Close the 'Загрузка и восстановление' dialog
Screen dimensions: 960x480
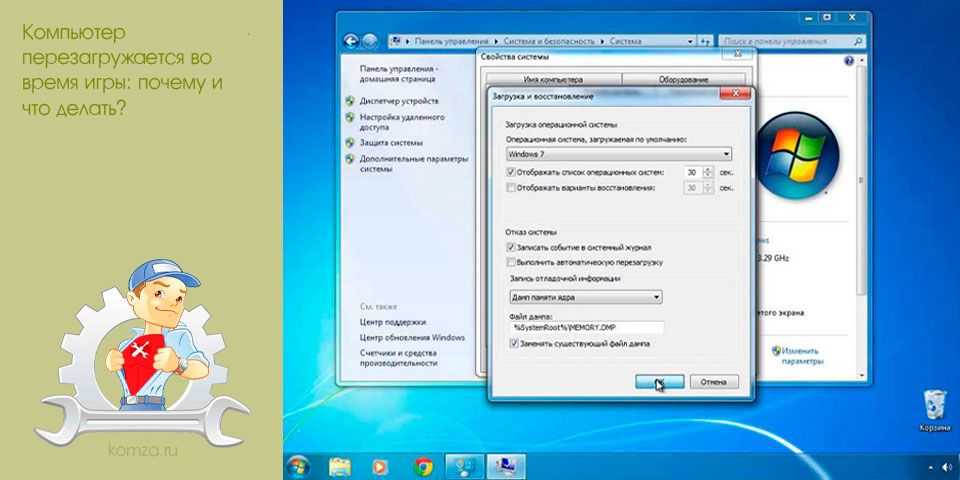(735, 94)
